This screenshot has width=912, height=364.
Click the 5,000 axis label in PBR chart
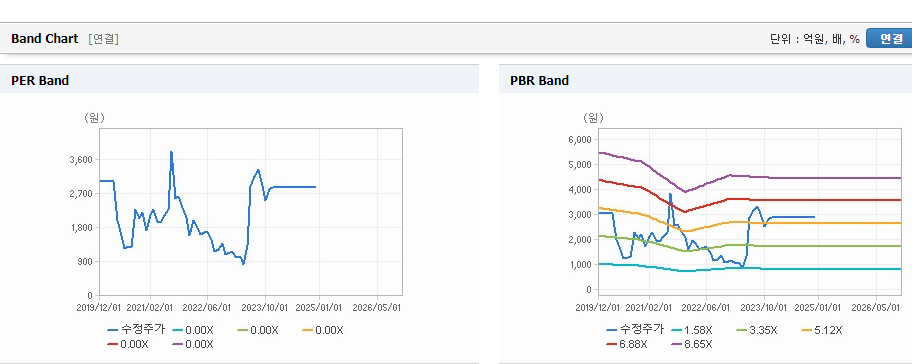coord(579,165)
